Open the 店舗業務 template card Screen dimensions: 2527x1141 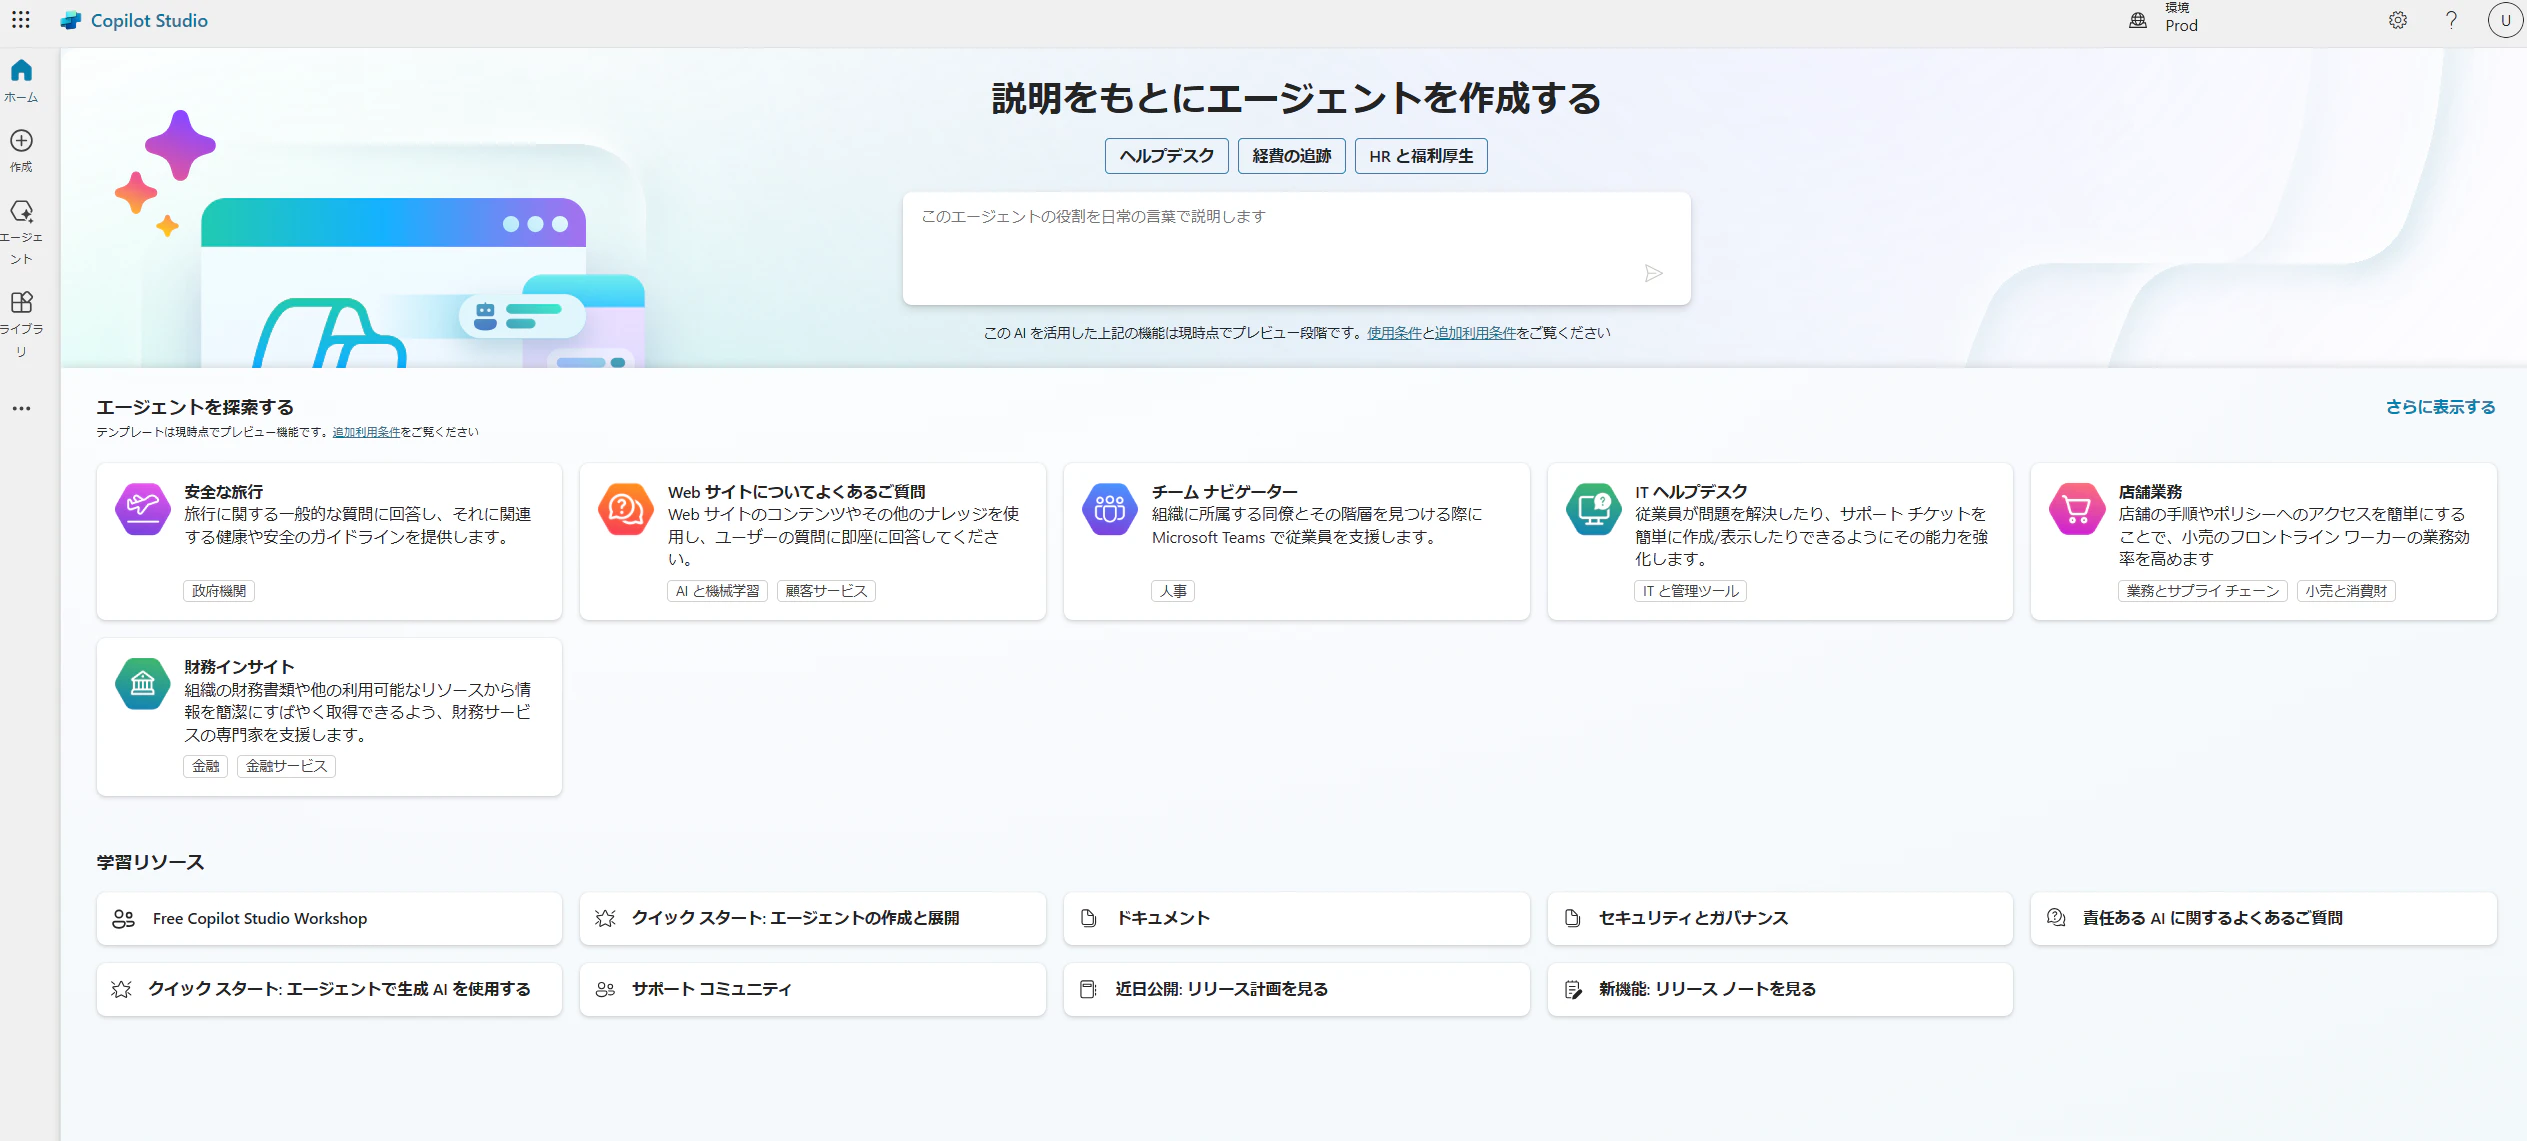coord(2264,541)
